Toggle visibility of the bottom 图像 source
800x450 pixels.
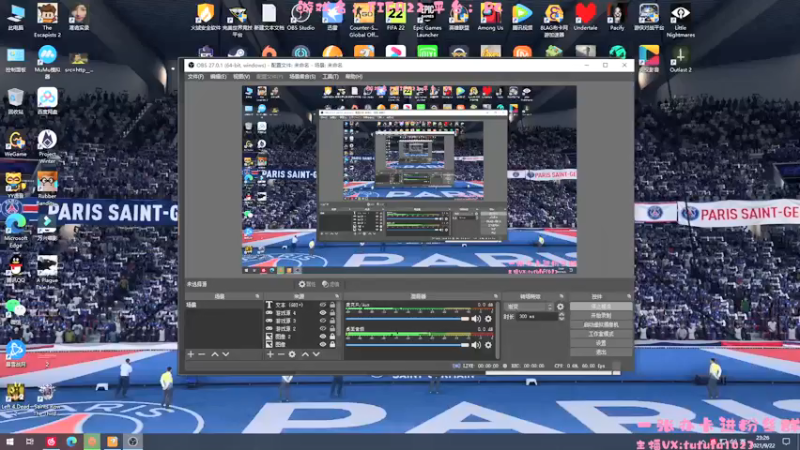322,344
